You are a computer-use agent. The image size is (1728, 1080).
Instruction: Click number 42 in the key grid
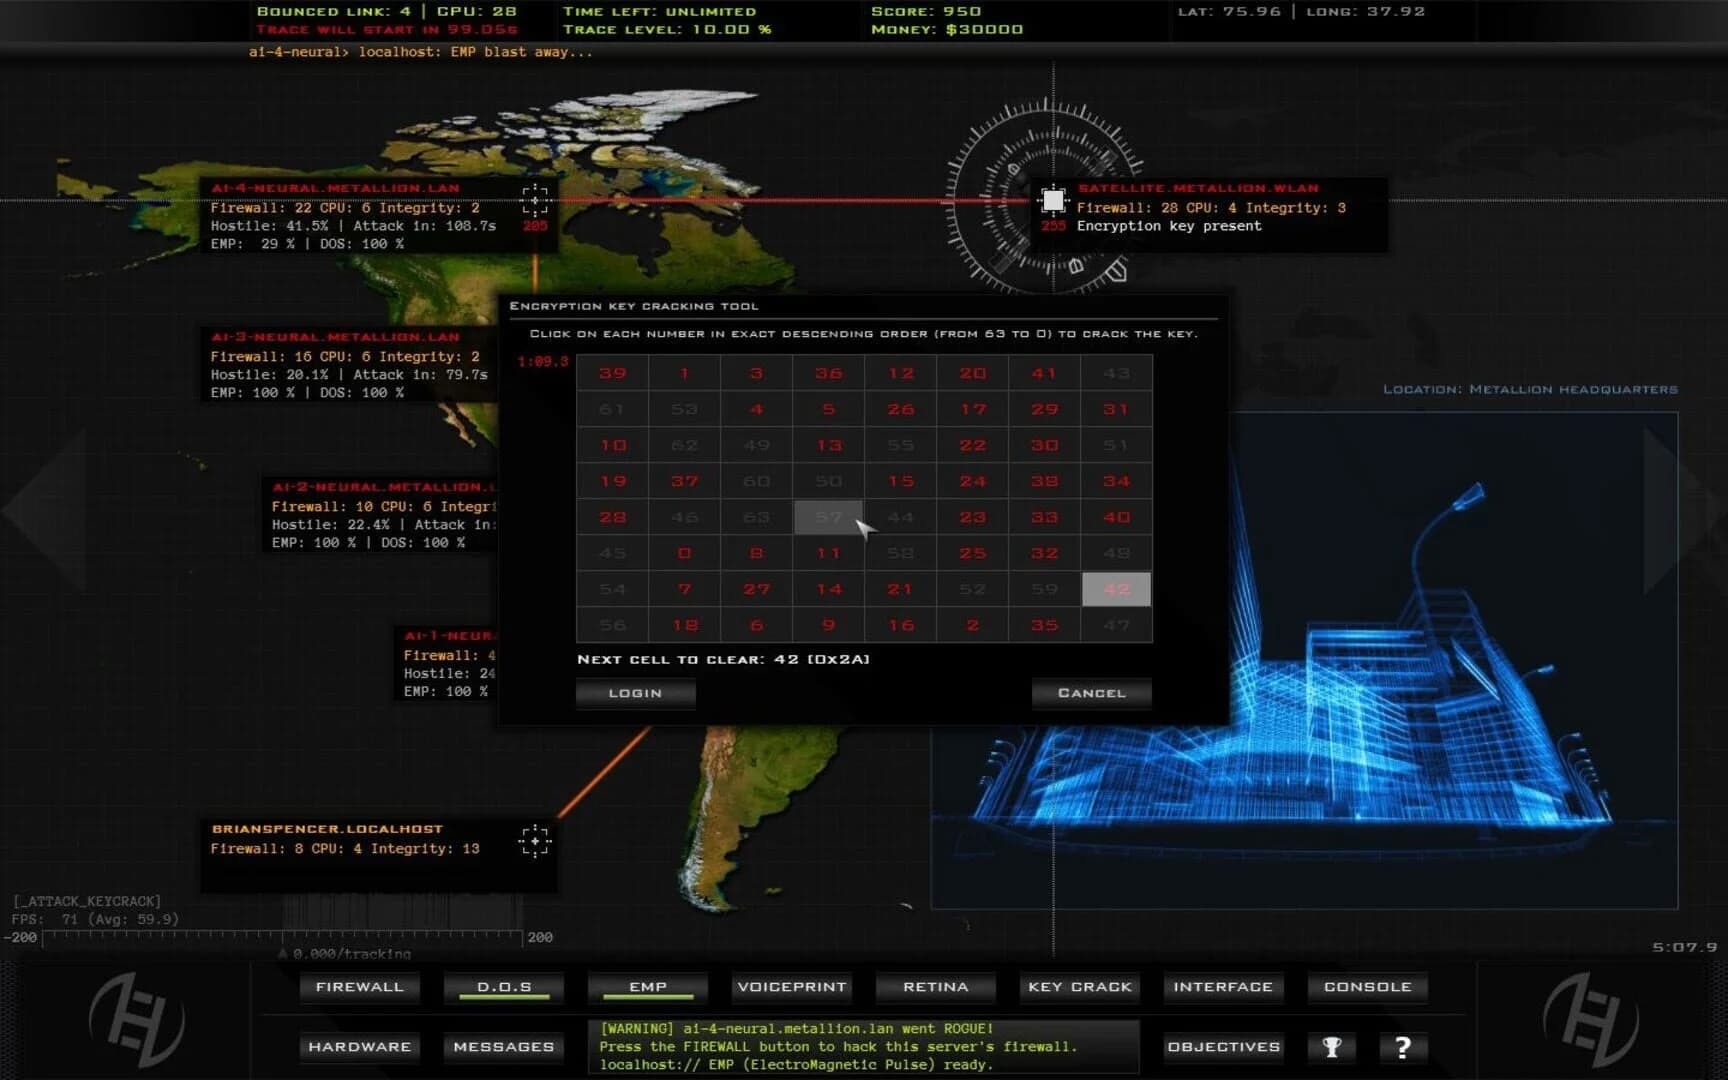coord(1116,589)
